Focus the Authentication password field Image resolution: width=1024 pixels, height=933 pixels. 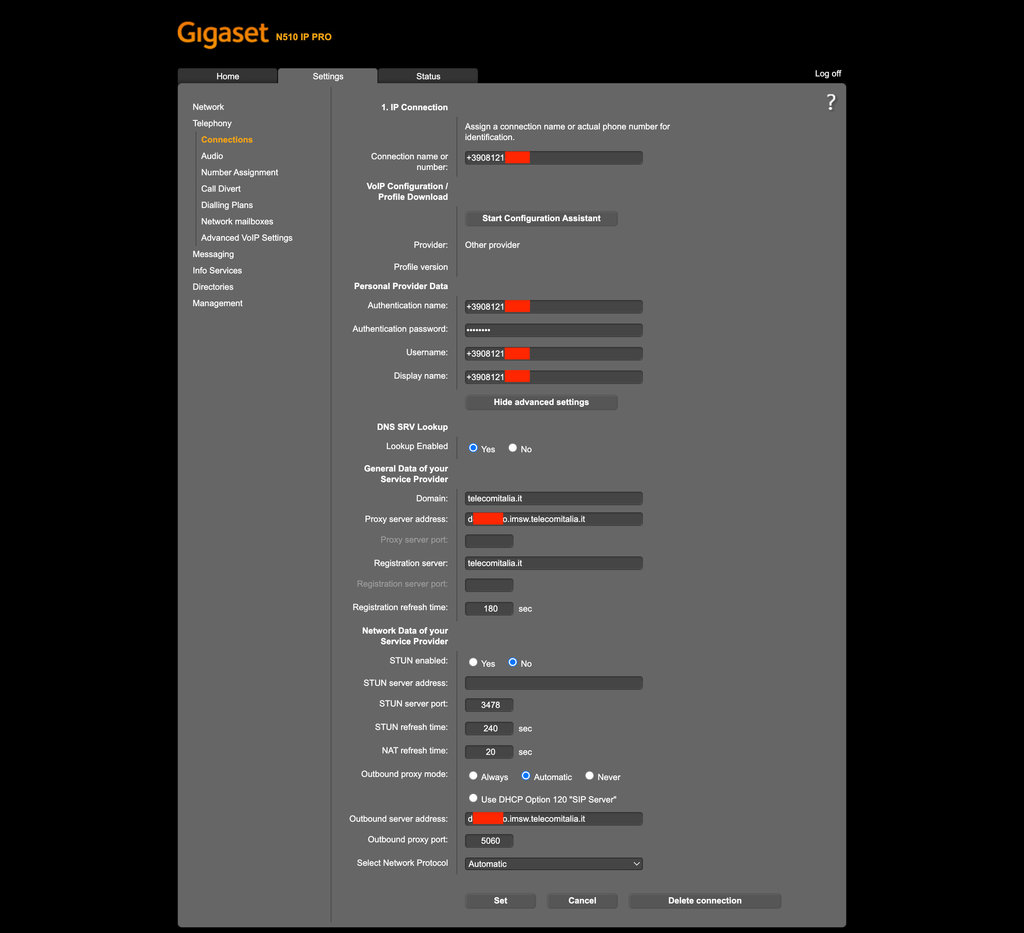click(x=554, y=330)
